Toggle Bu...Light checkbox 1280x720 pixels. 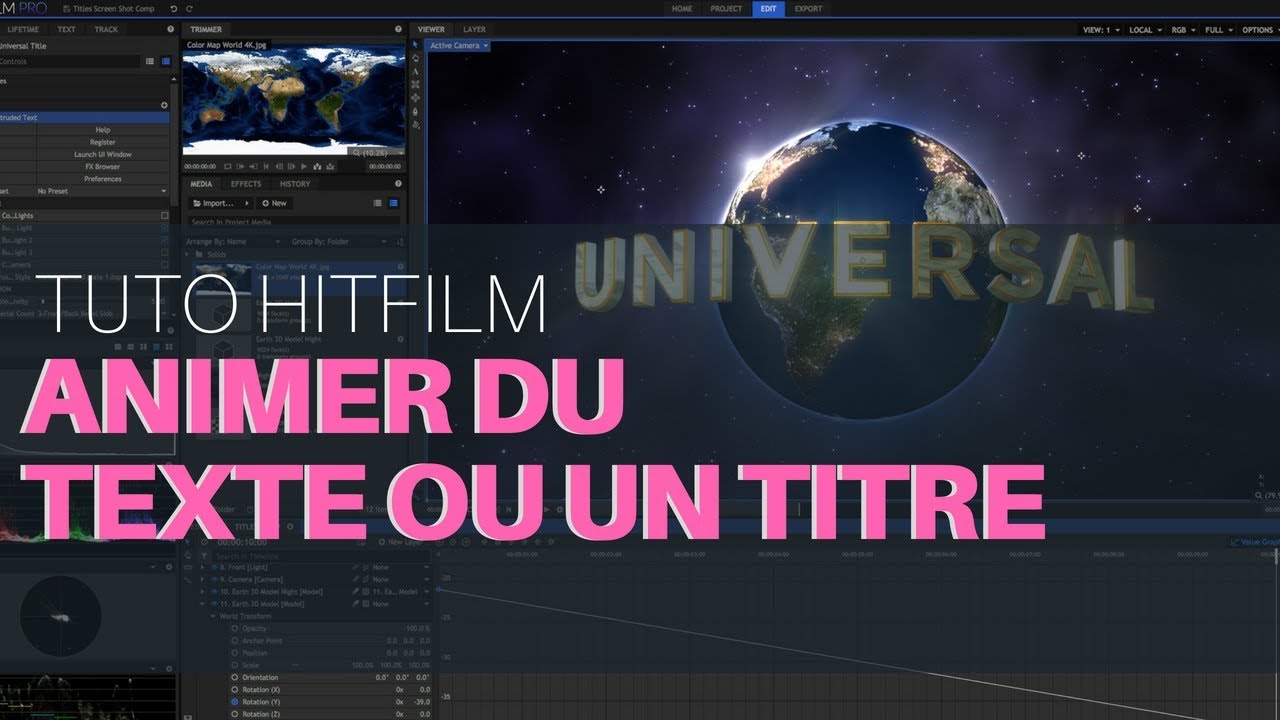[165, 228]
